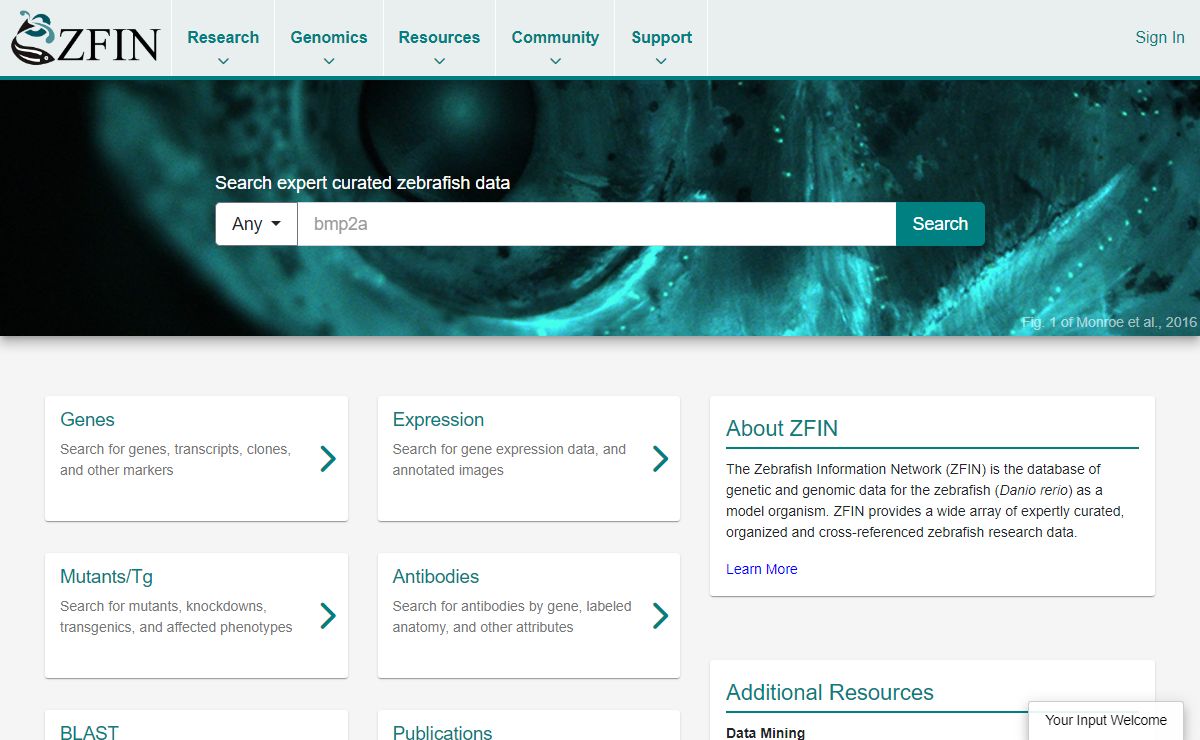Screen dimensions: 1200x740
Task: Open the Expression card title
Action: [x=438, y=420]
